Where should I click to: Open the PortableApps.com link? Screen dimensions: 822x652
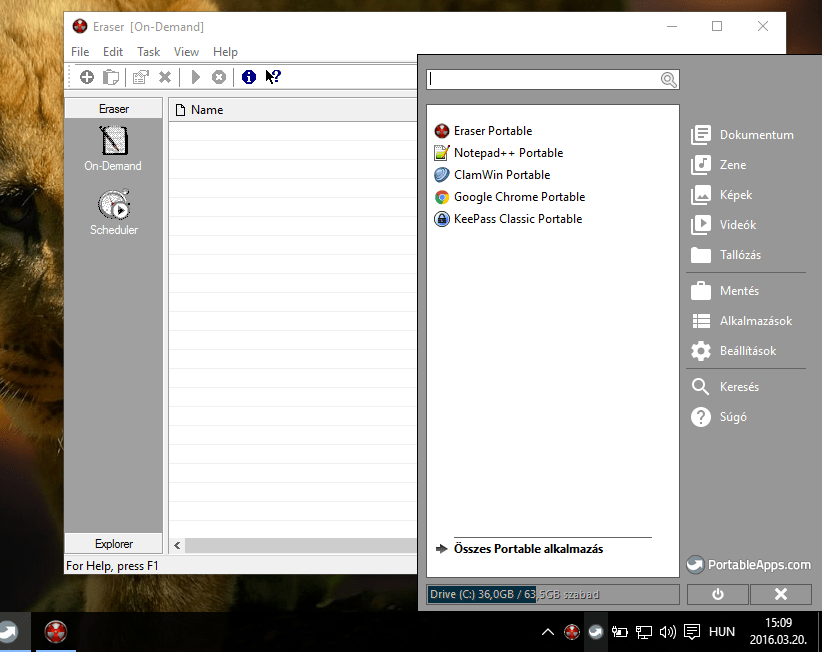(x=749, y=564)
